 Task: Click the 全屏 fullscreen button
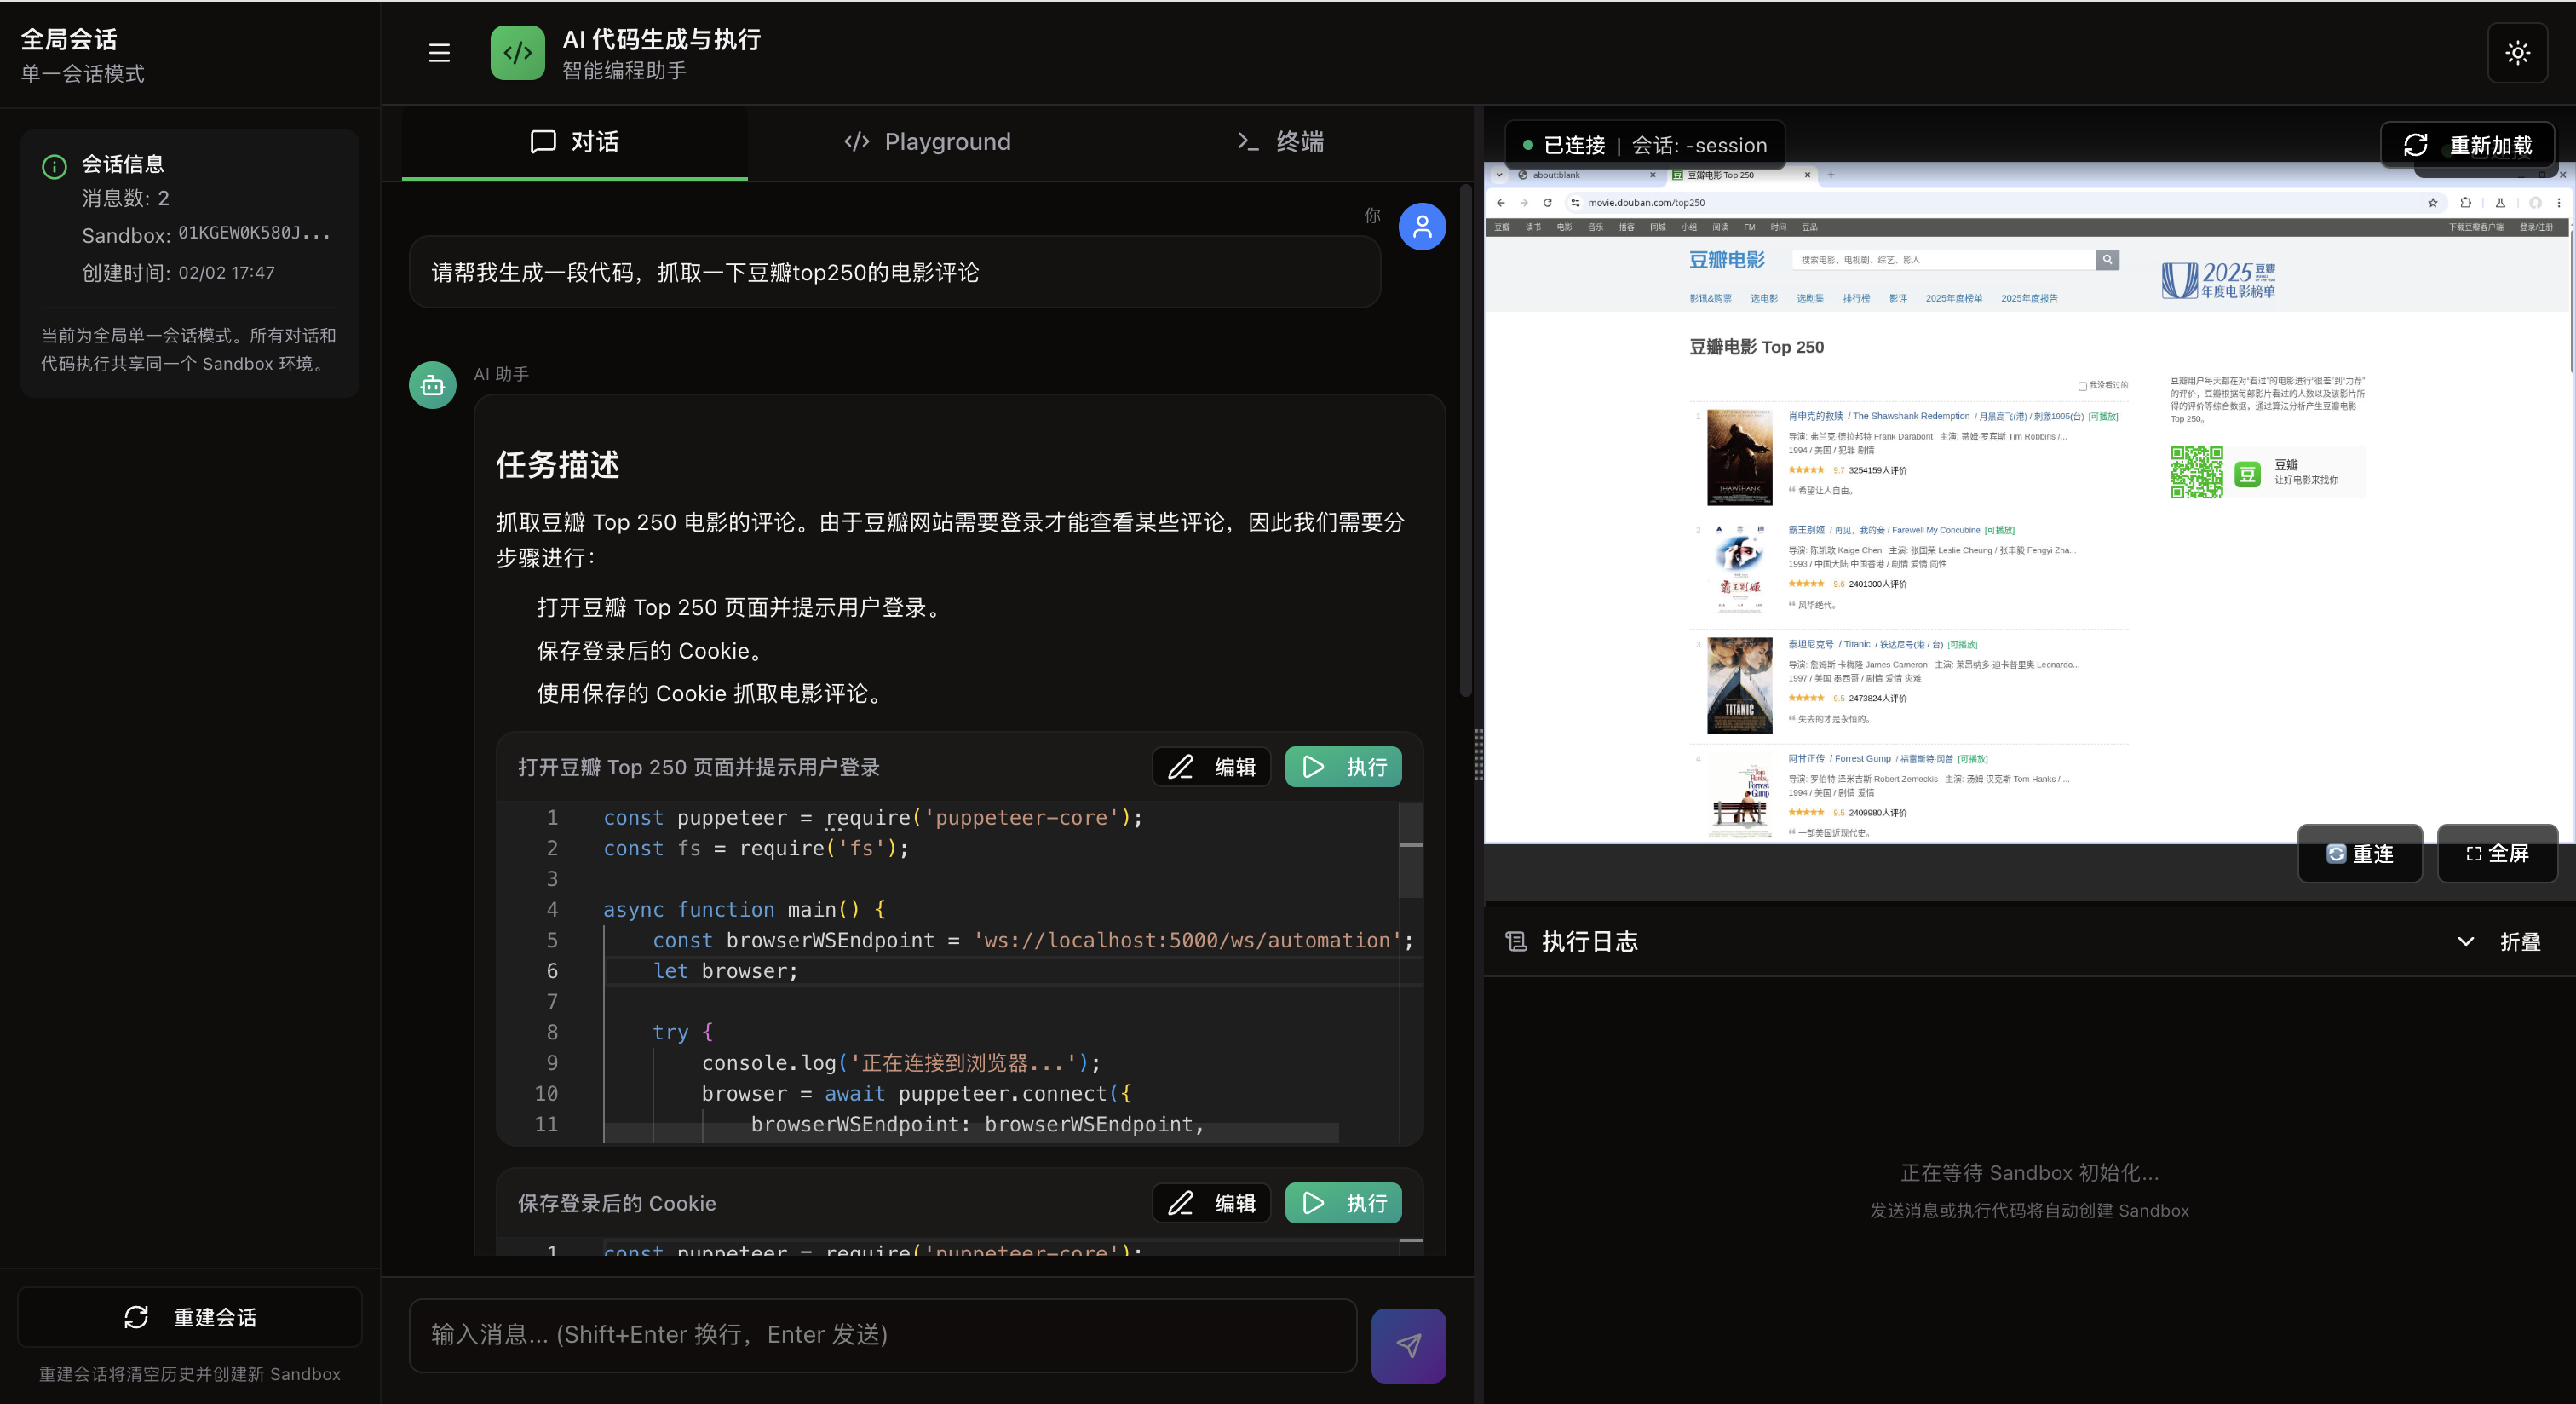pyautogui.click(x=2497, y=853)
